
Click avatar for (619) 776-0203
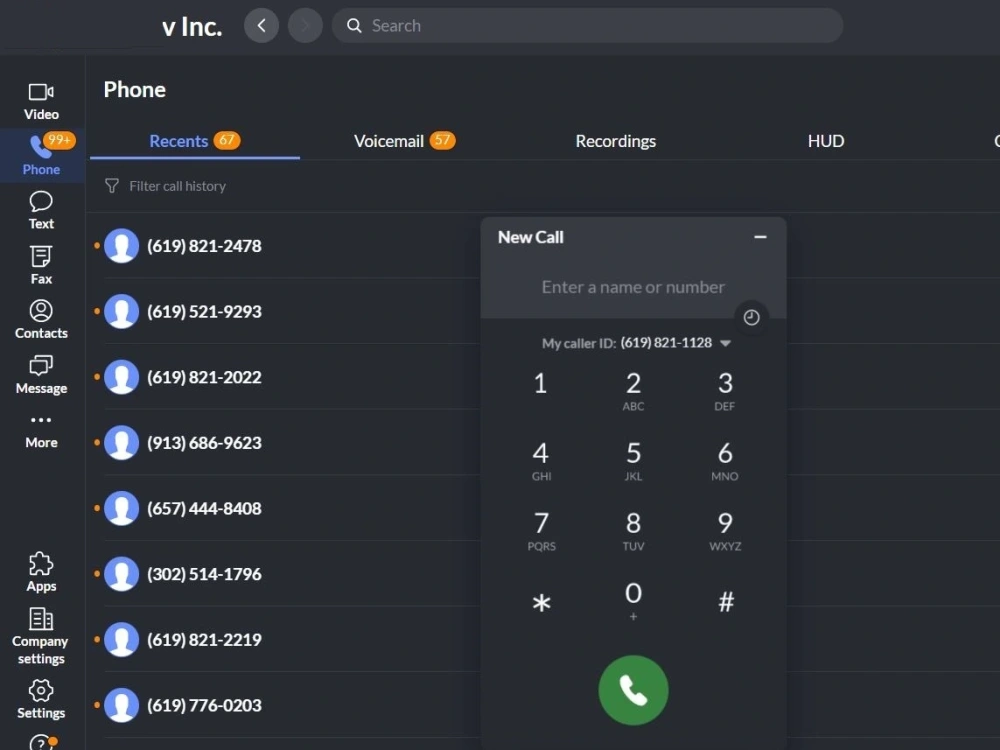(121, 705)
